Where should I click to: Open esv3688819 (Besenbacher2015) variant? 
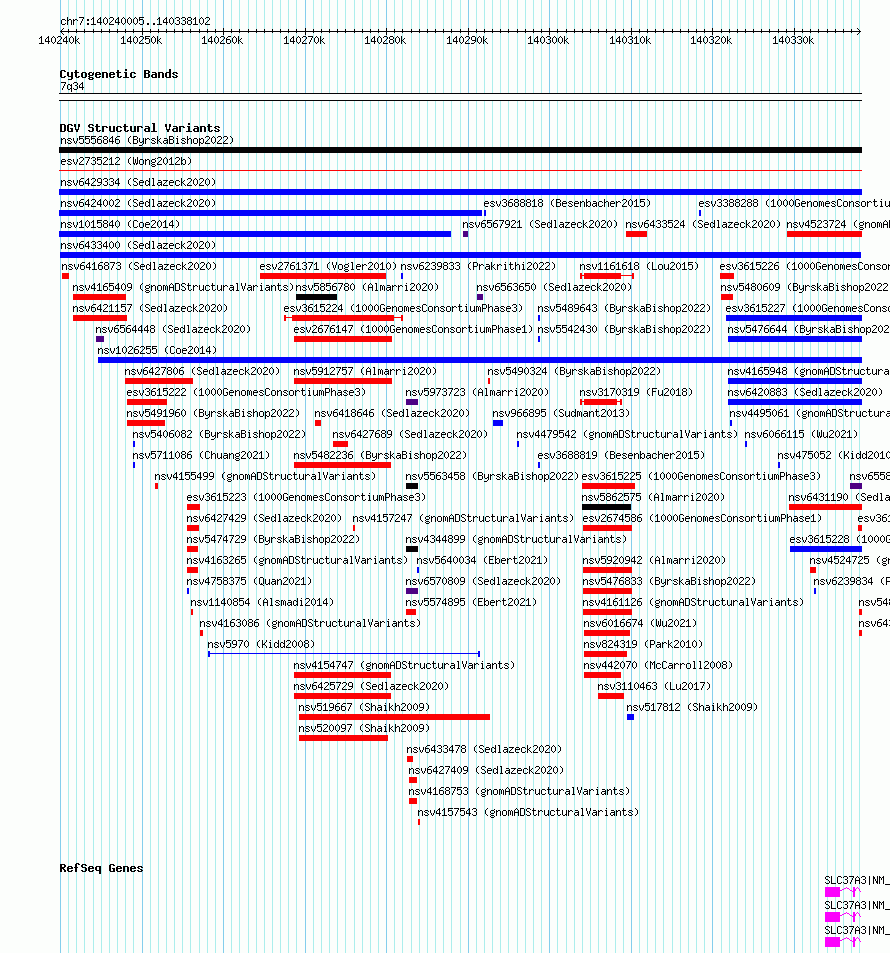click(621, 455)
